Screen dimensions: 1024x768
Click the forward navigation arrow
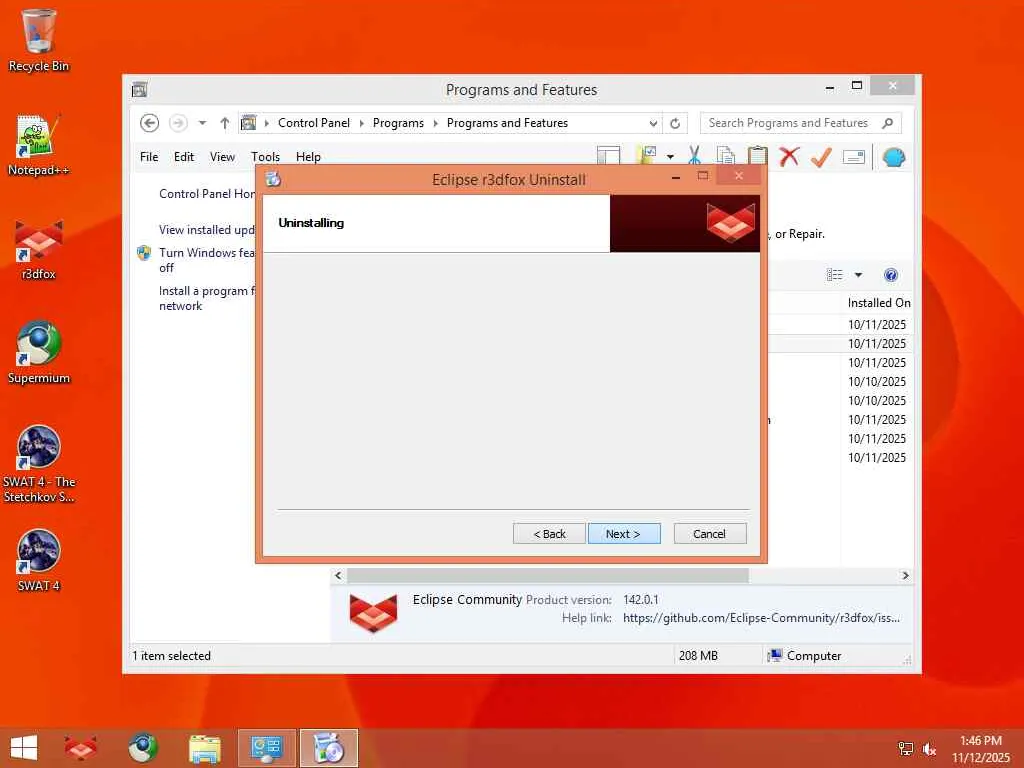(x=178, y=123)
